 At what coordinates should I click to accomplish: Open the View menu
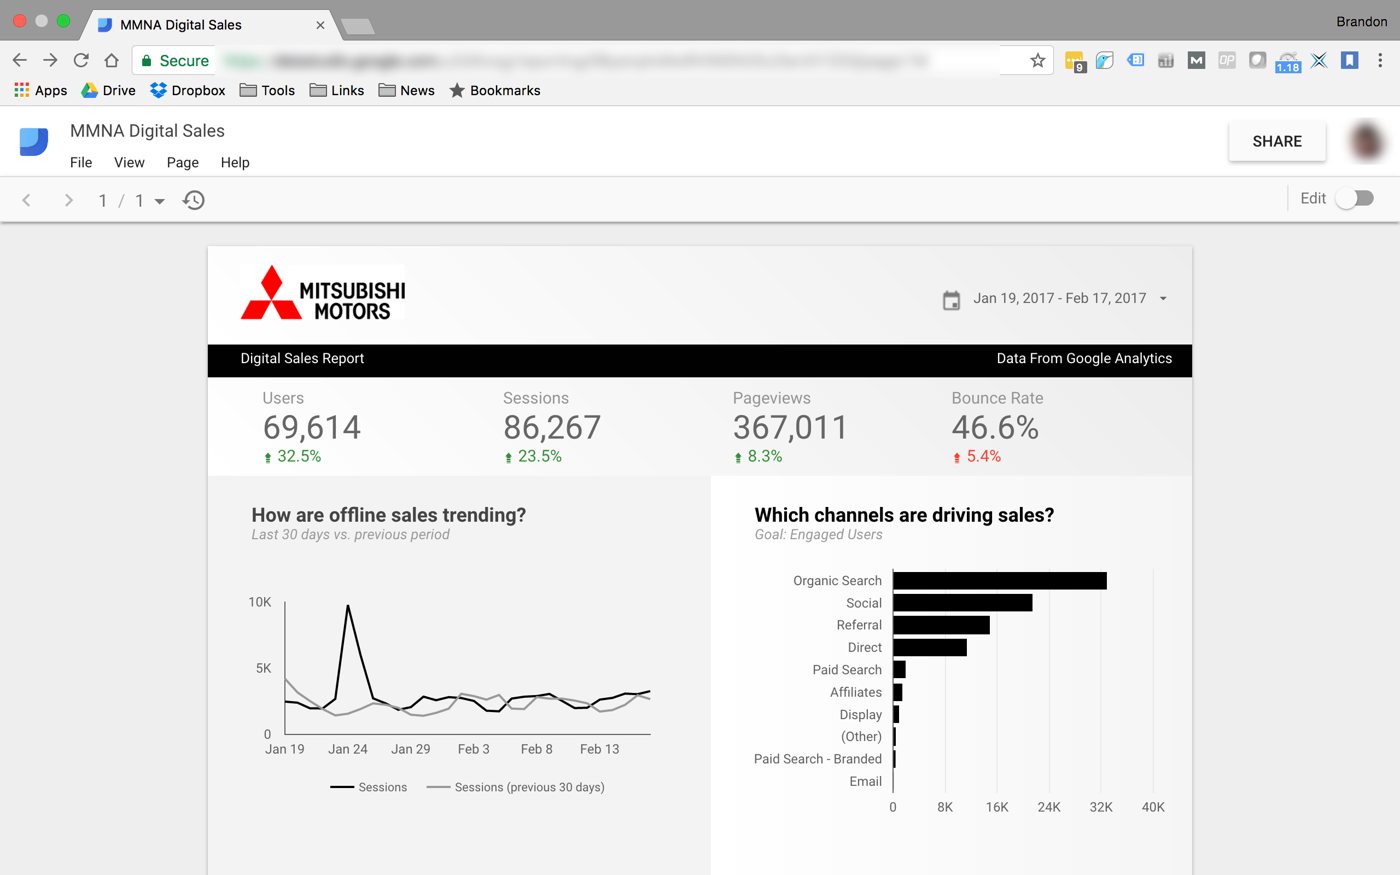pyautogui.click(x=129, y=162)
